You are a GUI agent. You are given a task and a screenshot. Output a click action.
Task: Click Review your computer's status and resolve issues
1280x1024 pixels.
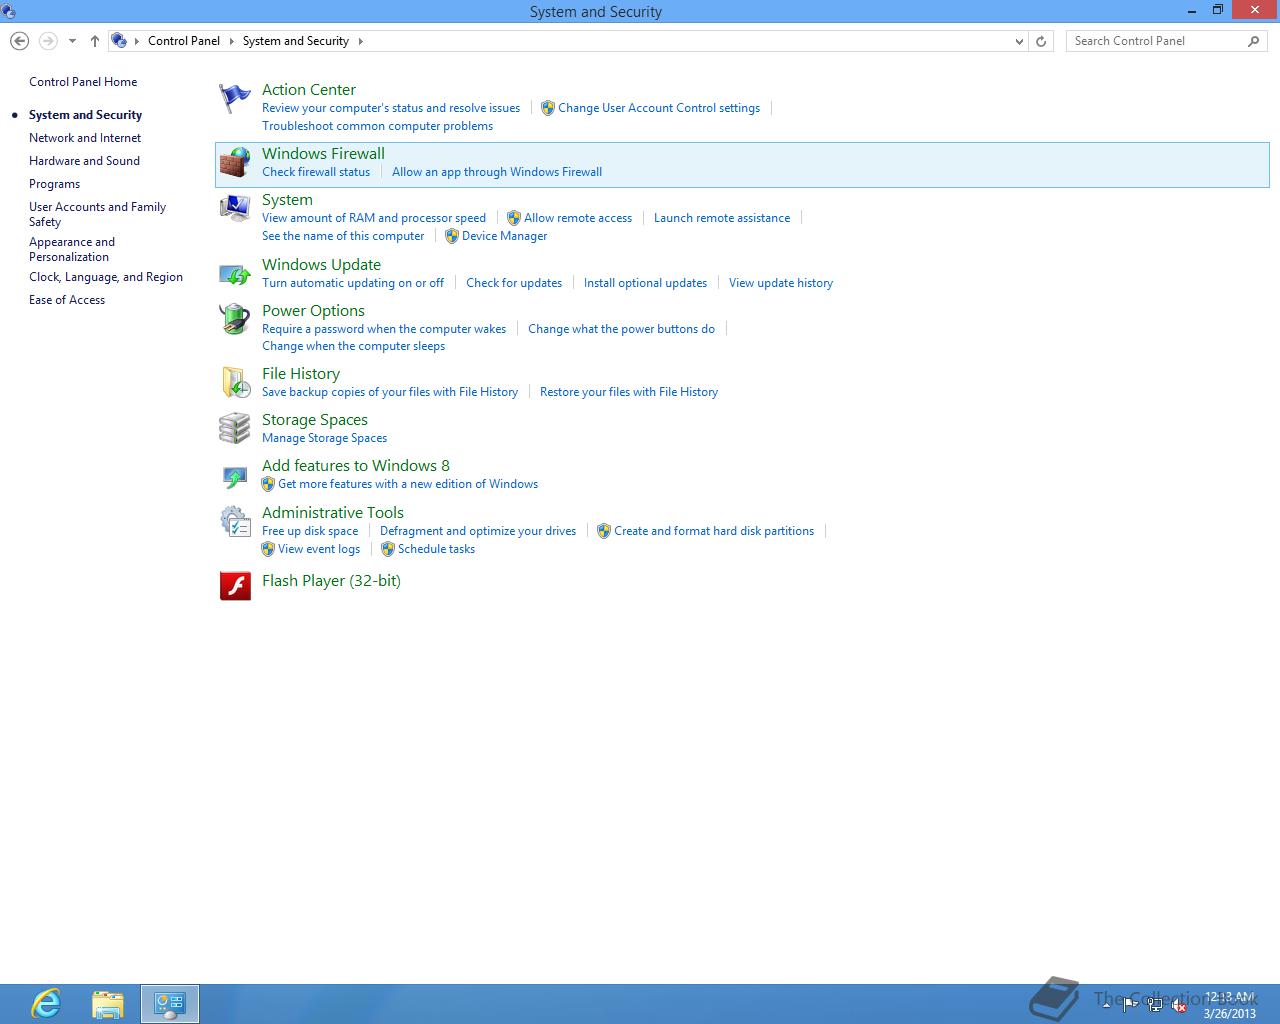click(x=391, y=108)
